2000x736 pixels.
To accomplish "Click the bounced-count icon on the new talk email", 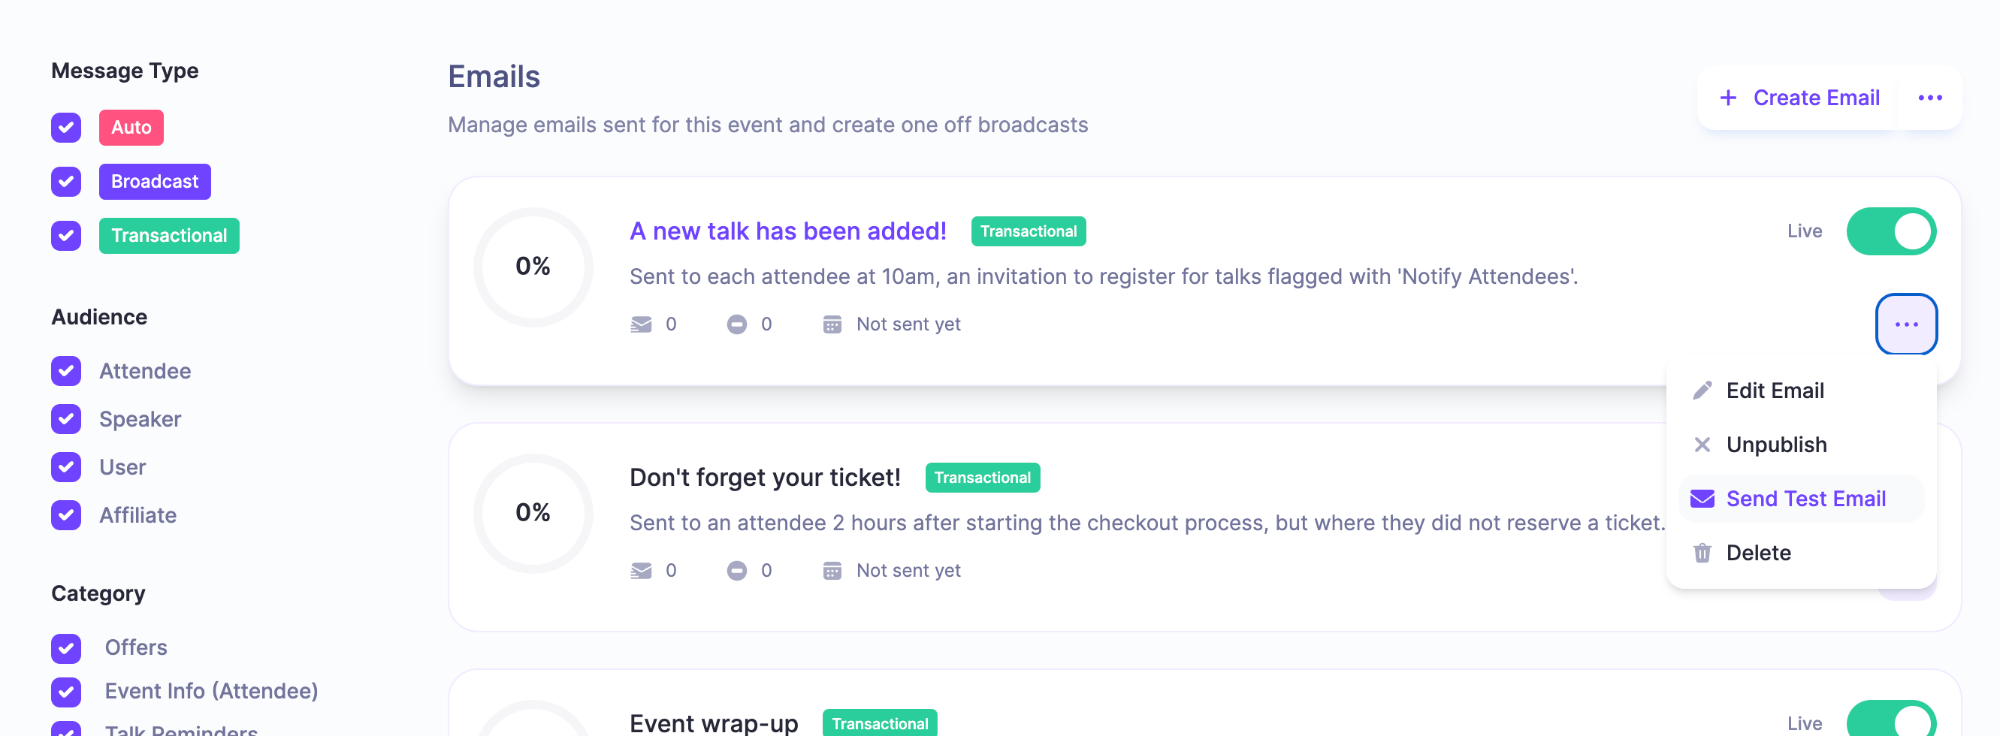I will (737, 324).
